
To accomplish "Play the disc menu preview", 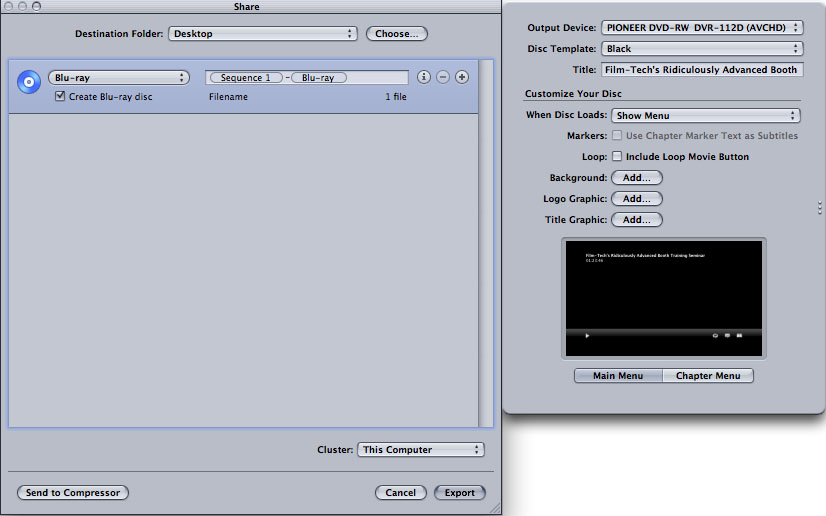I will point(587,335).
